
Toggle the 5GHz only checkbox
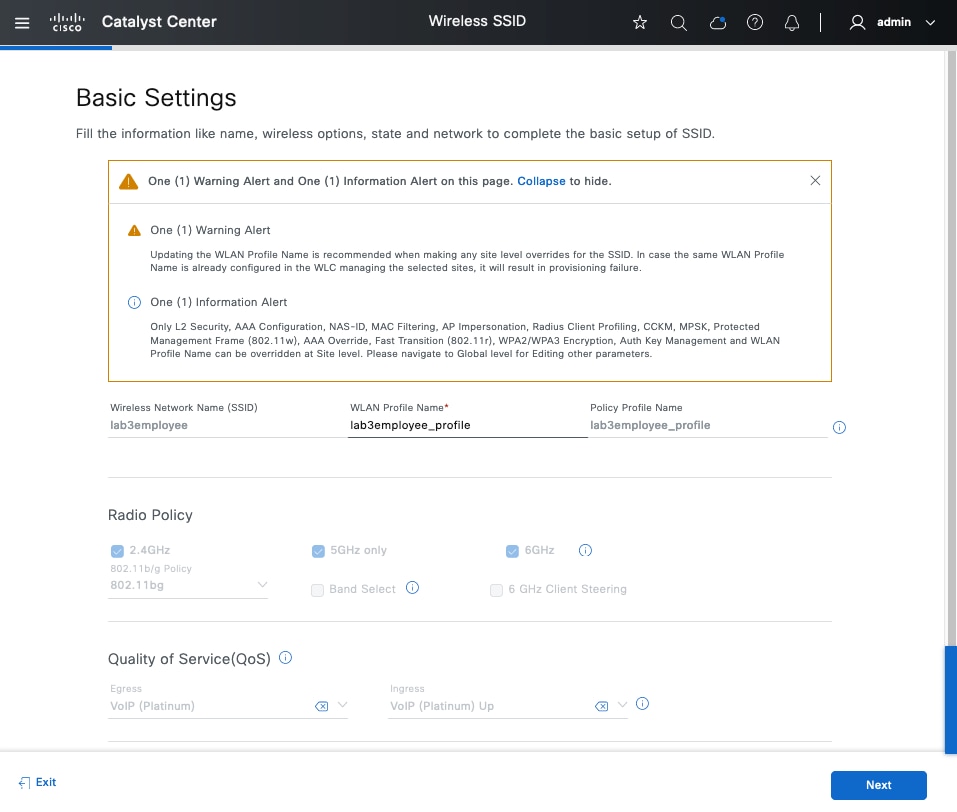[x=318, y=550]
